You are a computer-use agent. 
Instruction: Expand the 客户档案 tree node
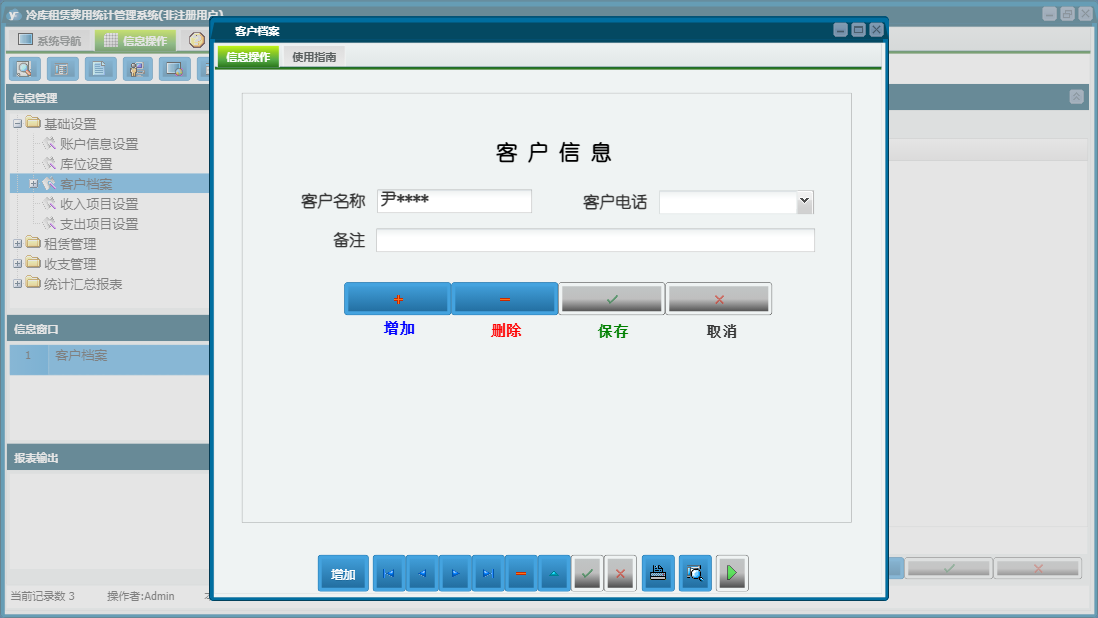click(33, 184)
